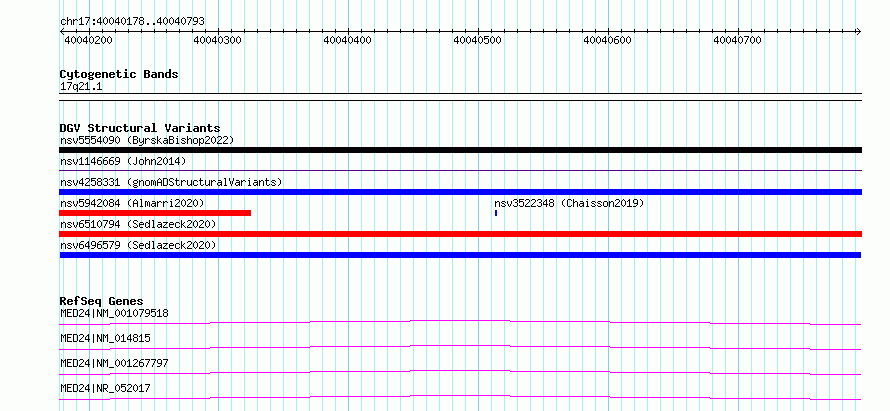This screenshot has width=890, height=411.
Task: Select the blue nsv4258331 variant bar
Action: (460, 192)
